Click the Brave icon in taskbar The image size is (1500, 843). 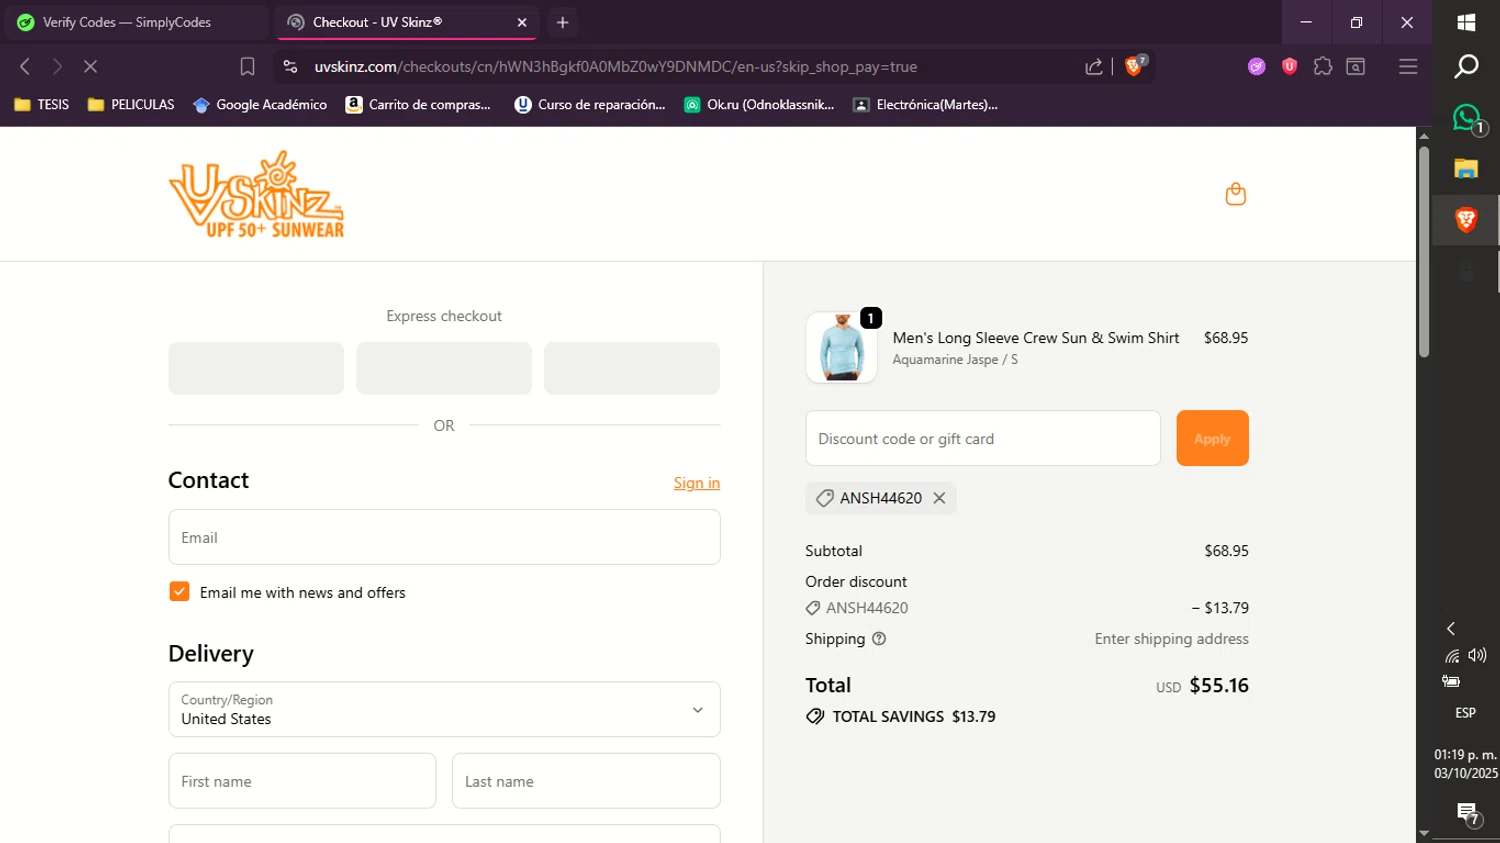click(x=1466, y=220)
